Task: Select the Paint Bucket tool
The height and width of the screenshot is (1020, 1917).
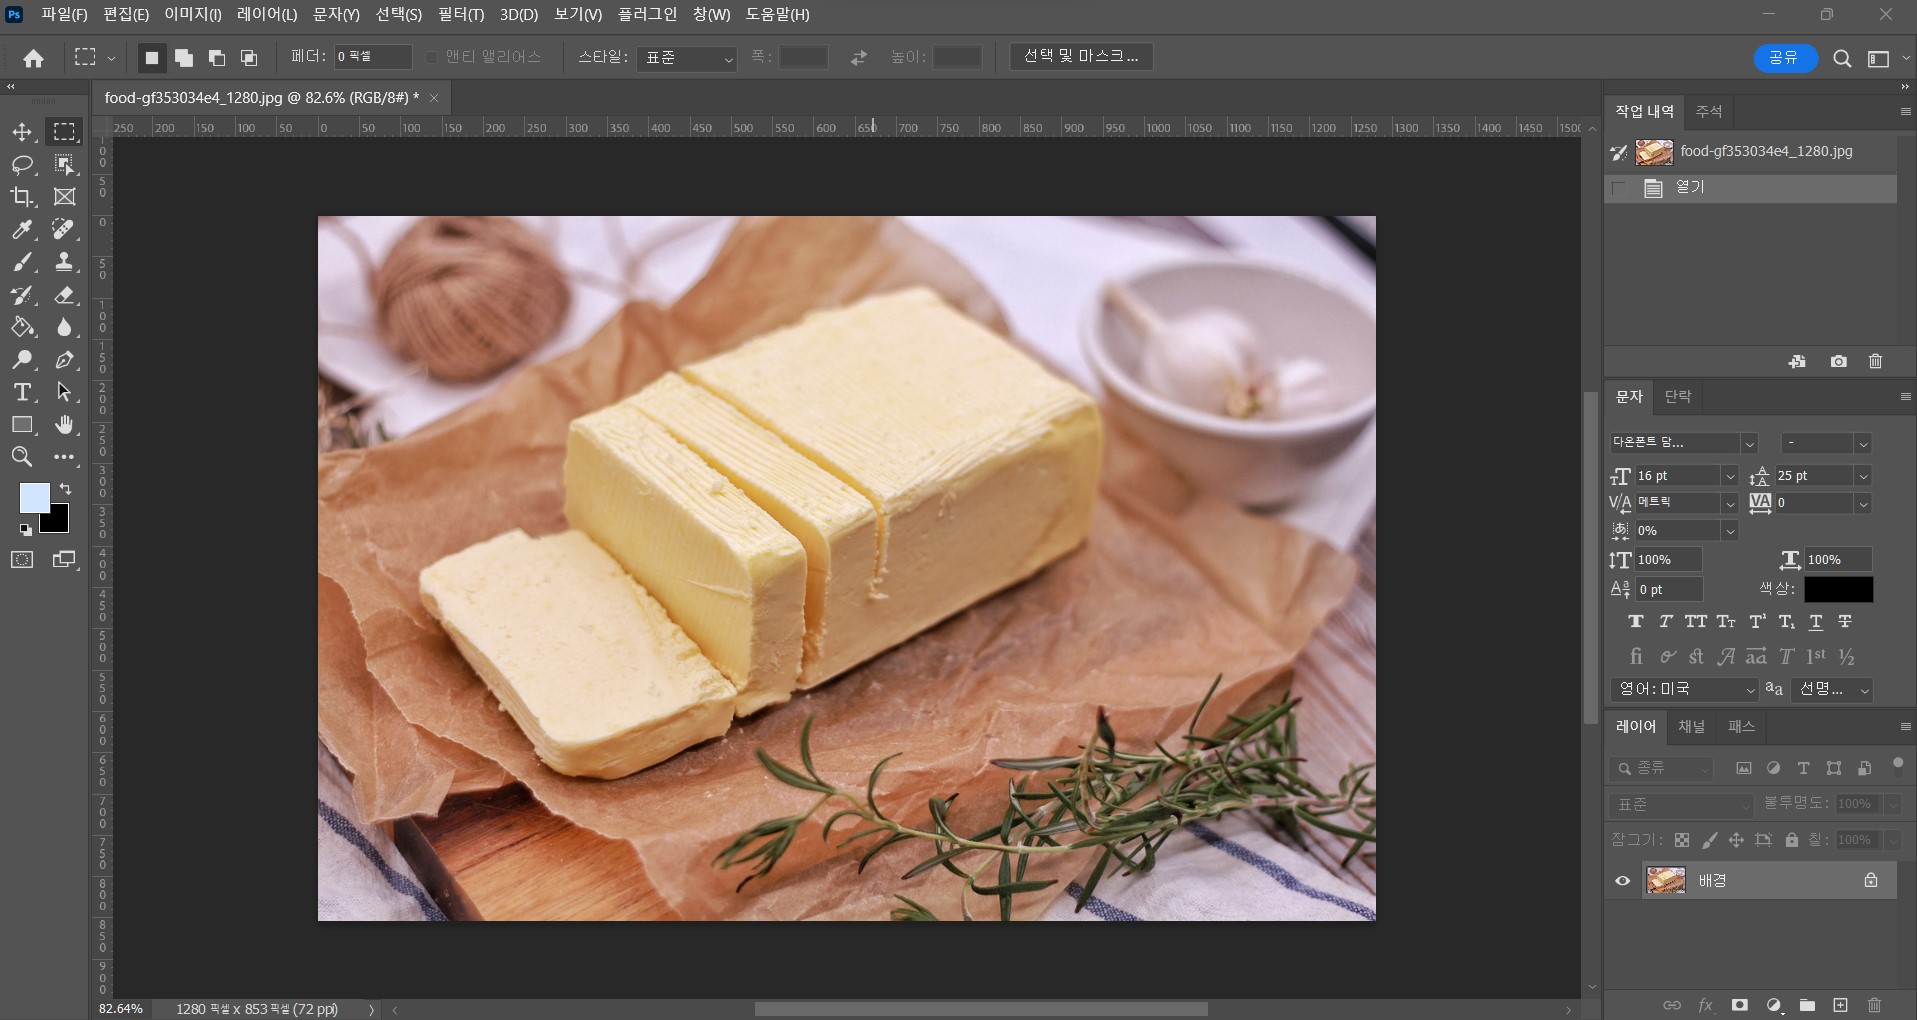Action: point(22,327)
